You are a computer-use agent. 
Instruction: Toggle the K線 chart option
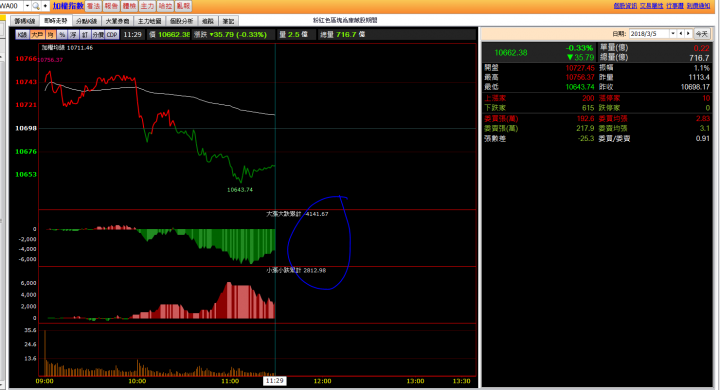pyautogui.click(x=22, y=34)
